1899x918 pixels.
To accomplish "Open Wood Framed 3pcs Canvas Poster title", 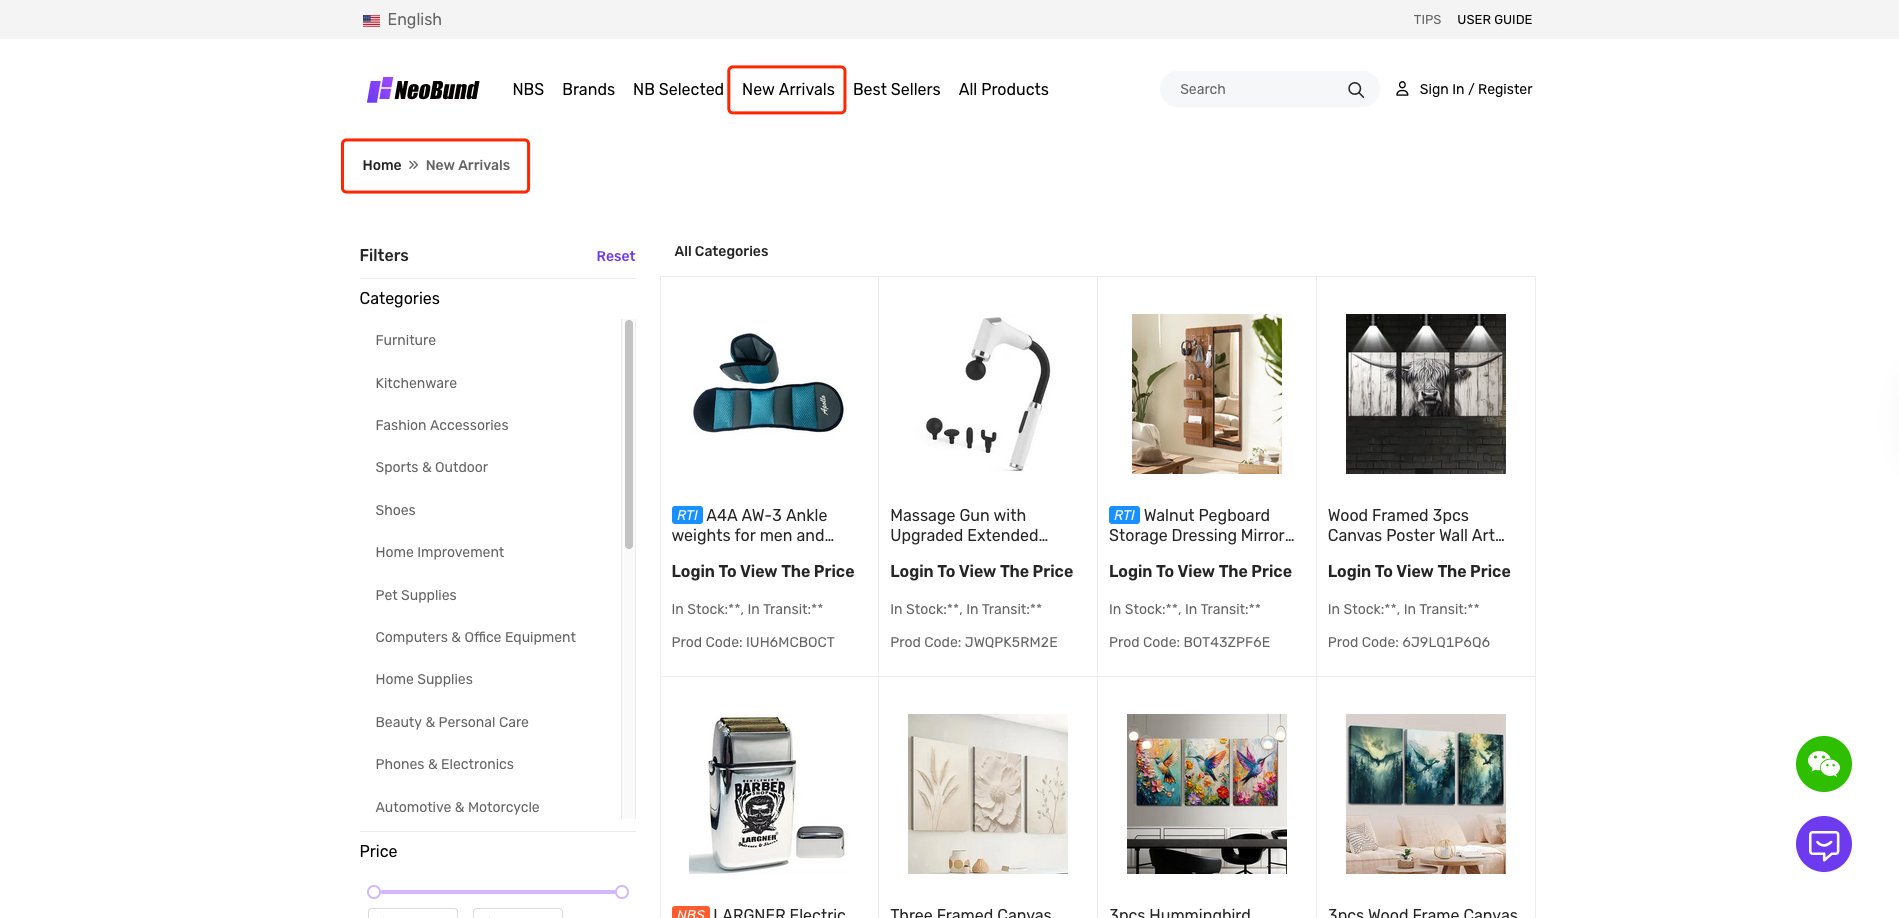I will [x=1416, y=525].
